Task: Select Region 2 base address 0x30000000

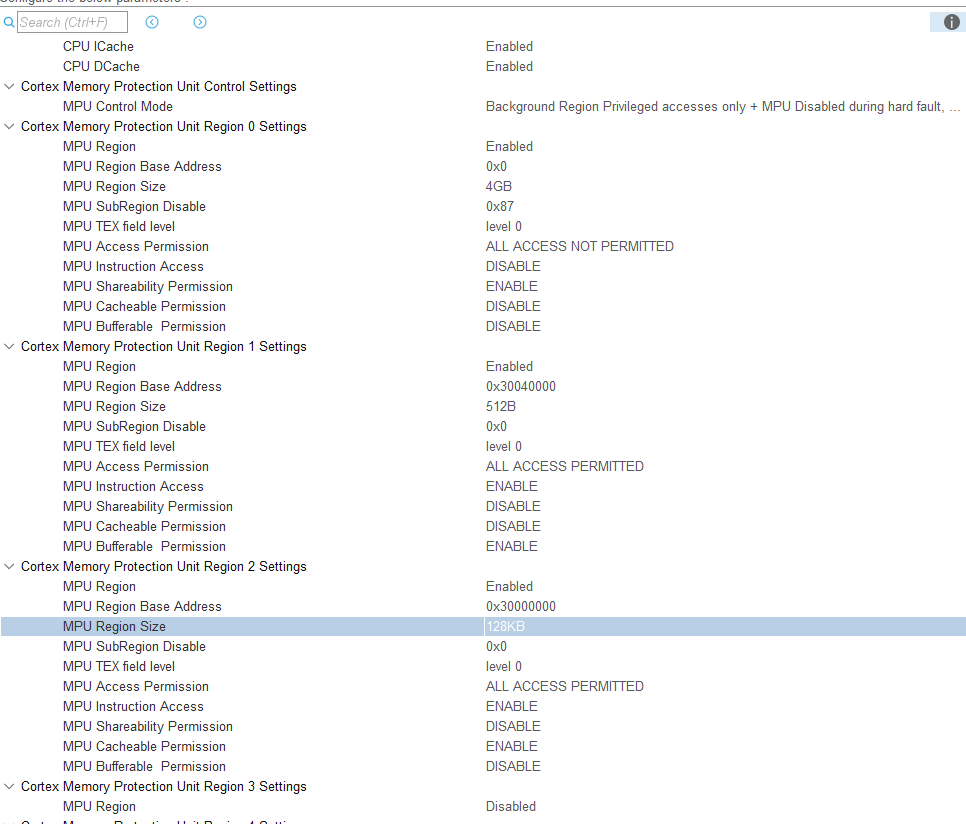Action: tap(521, 607)
